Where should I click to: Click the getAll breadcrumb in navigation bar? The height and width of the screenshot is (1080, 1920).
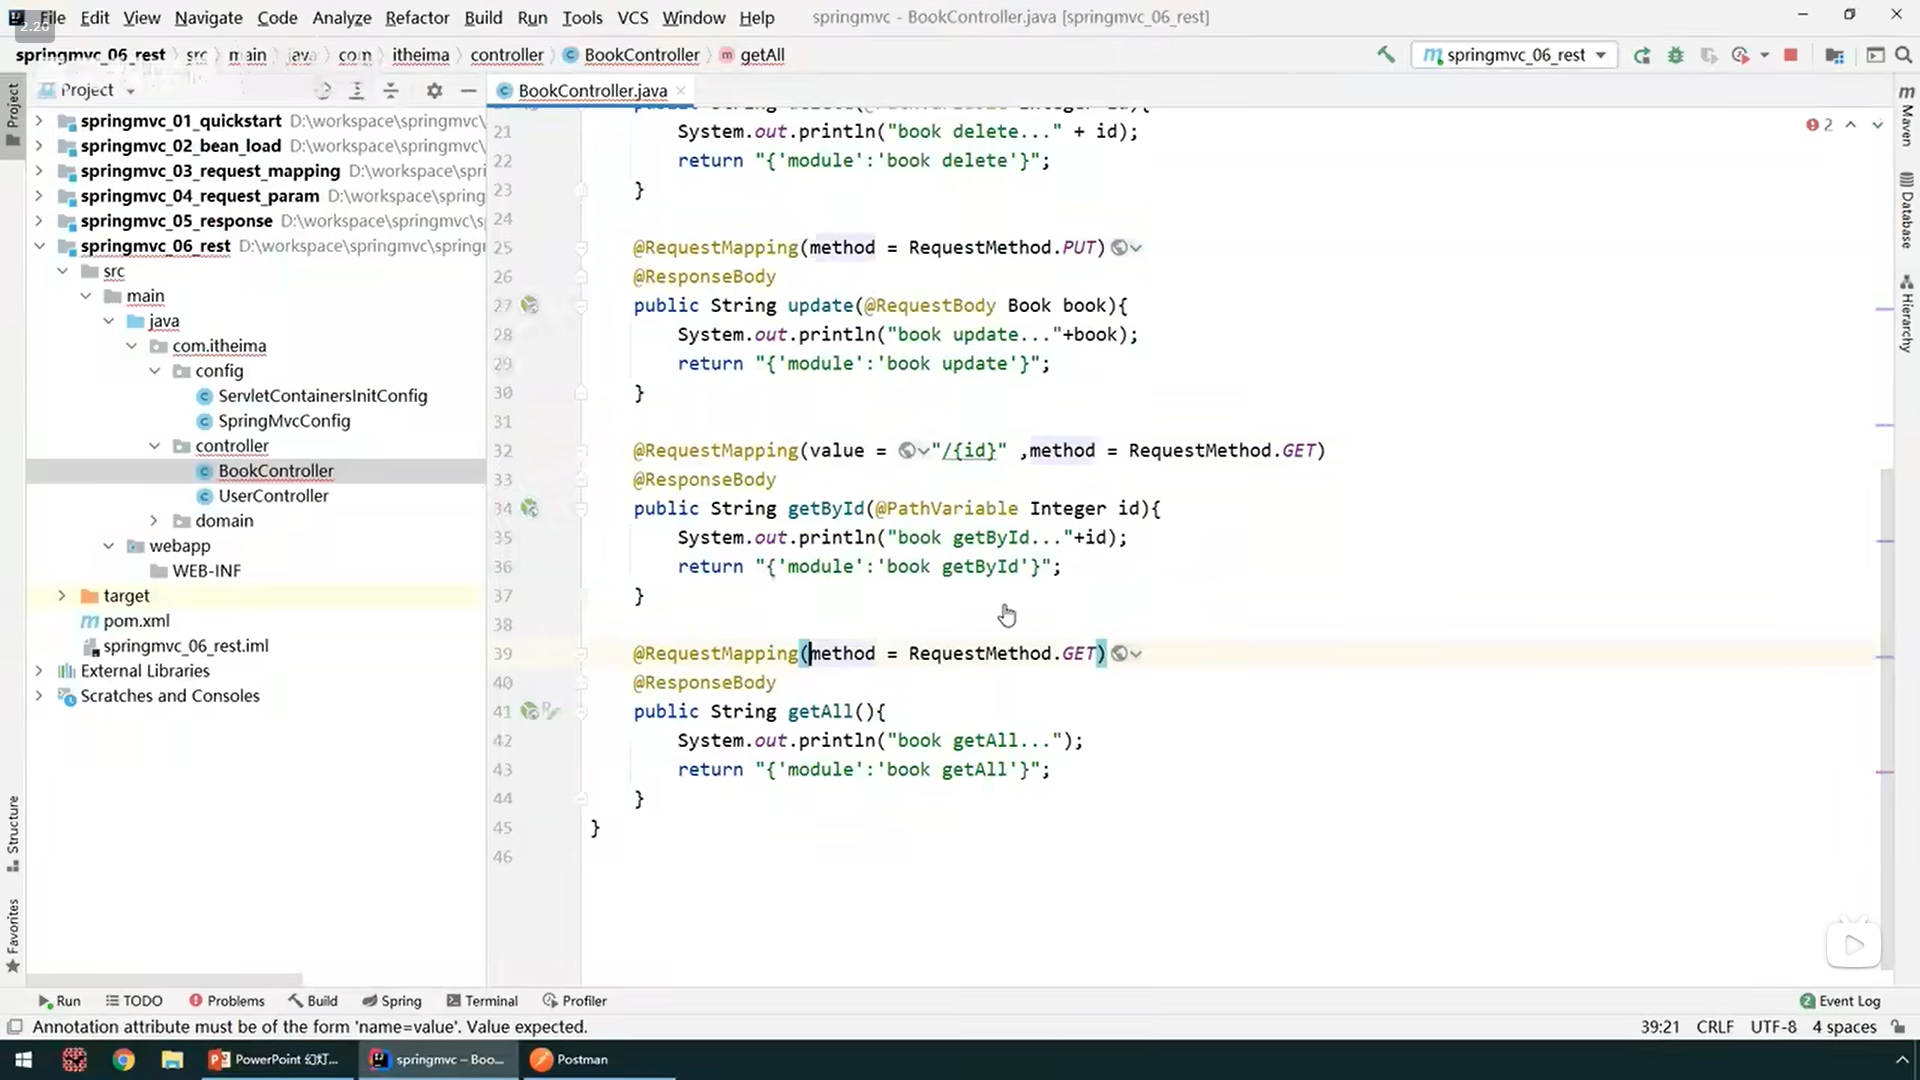tap(752, 55)
